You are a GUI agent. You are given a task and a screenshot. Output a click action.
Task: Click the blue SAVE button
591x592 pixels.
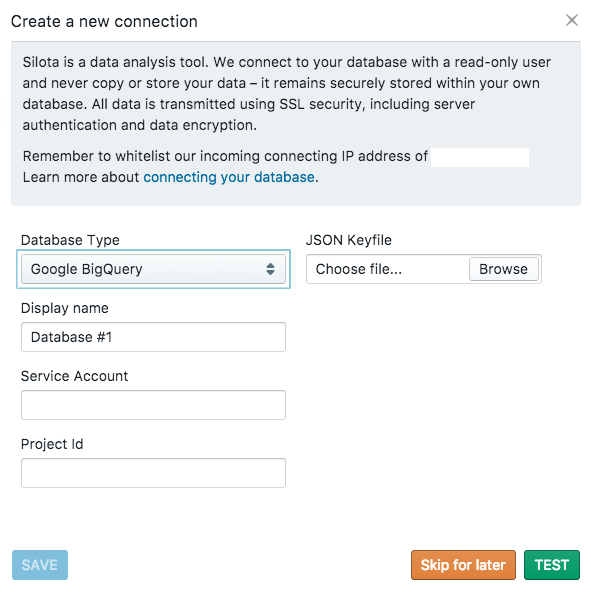(x=40, y=565)
